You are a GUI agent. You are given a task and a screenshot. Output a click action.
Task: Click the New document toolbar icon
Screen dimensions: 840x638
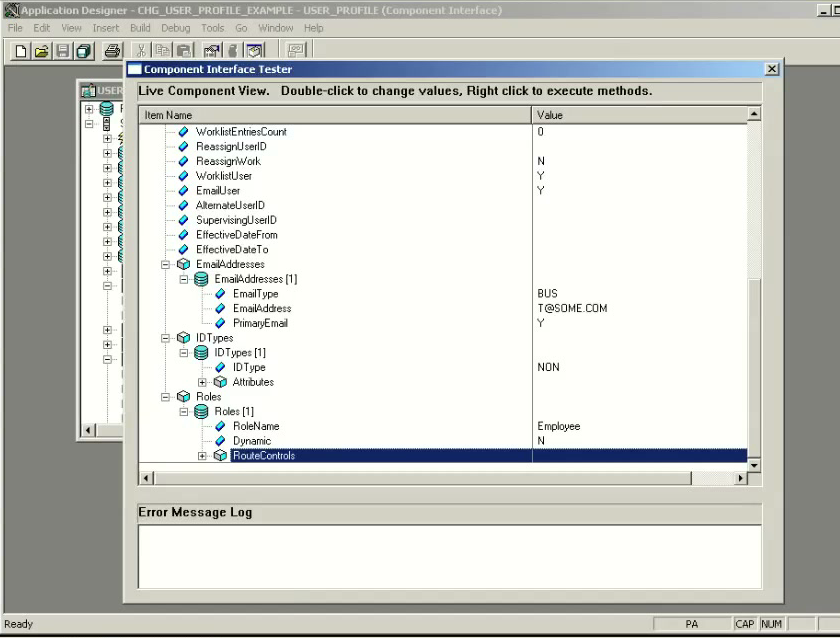pyautogui.click(x=20, y=51)
